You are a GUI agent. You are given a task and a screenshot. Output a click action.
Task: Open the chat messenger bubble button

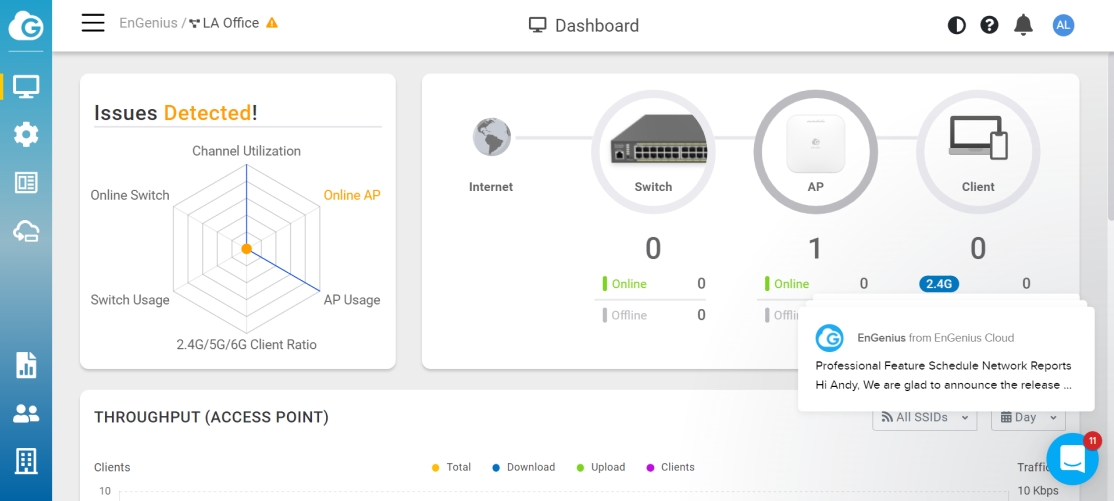pos(1072,459)
